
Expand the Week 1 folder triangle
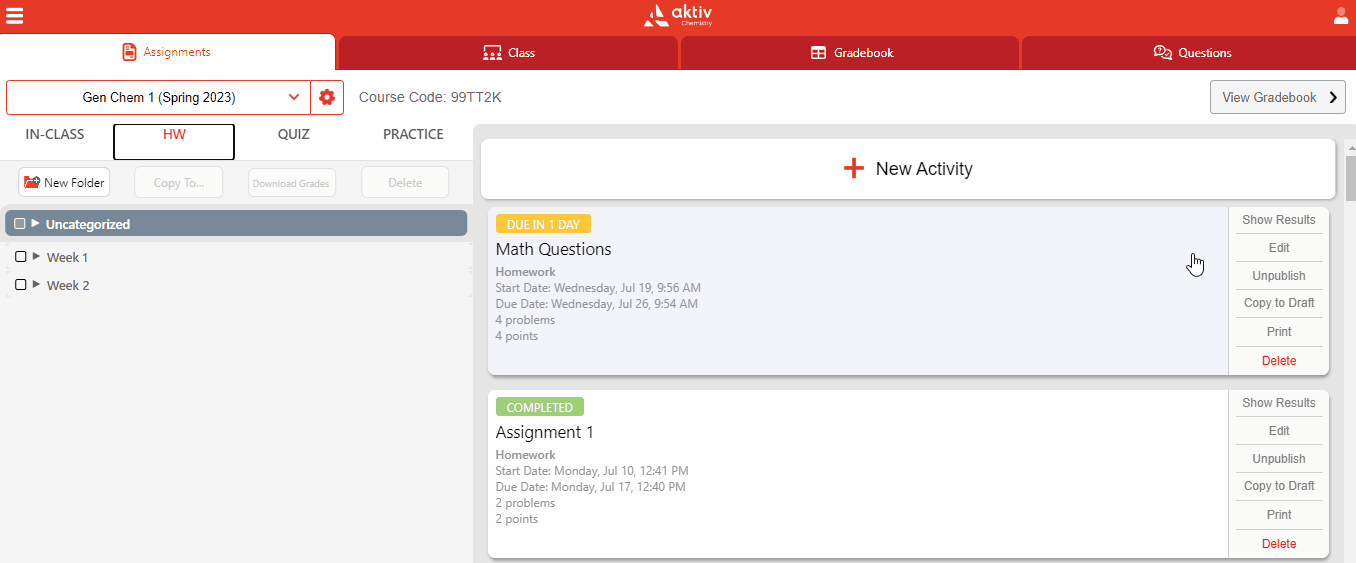click(x=37, y=257)
